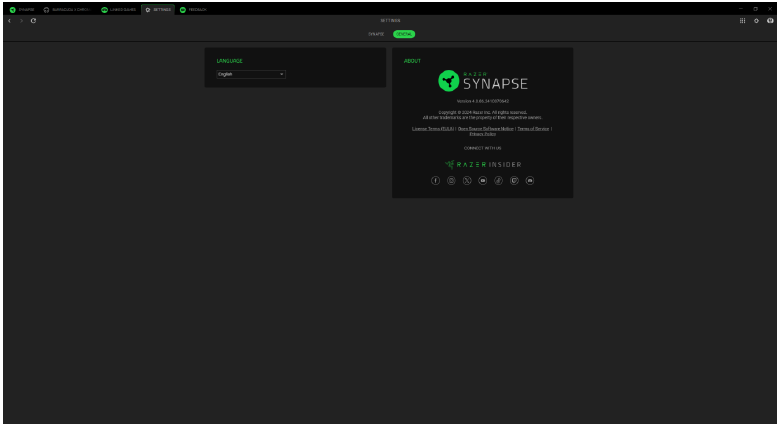Click the refresh icon
Image resolution: width=777 pixels, height=425 pixels.
tap(33, 21)
